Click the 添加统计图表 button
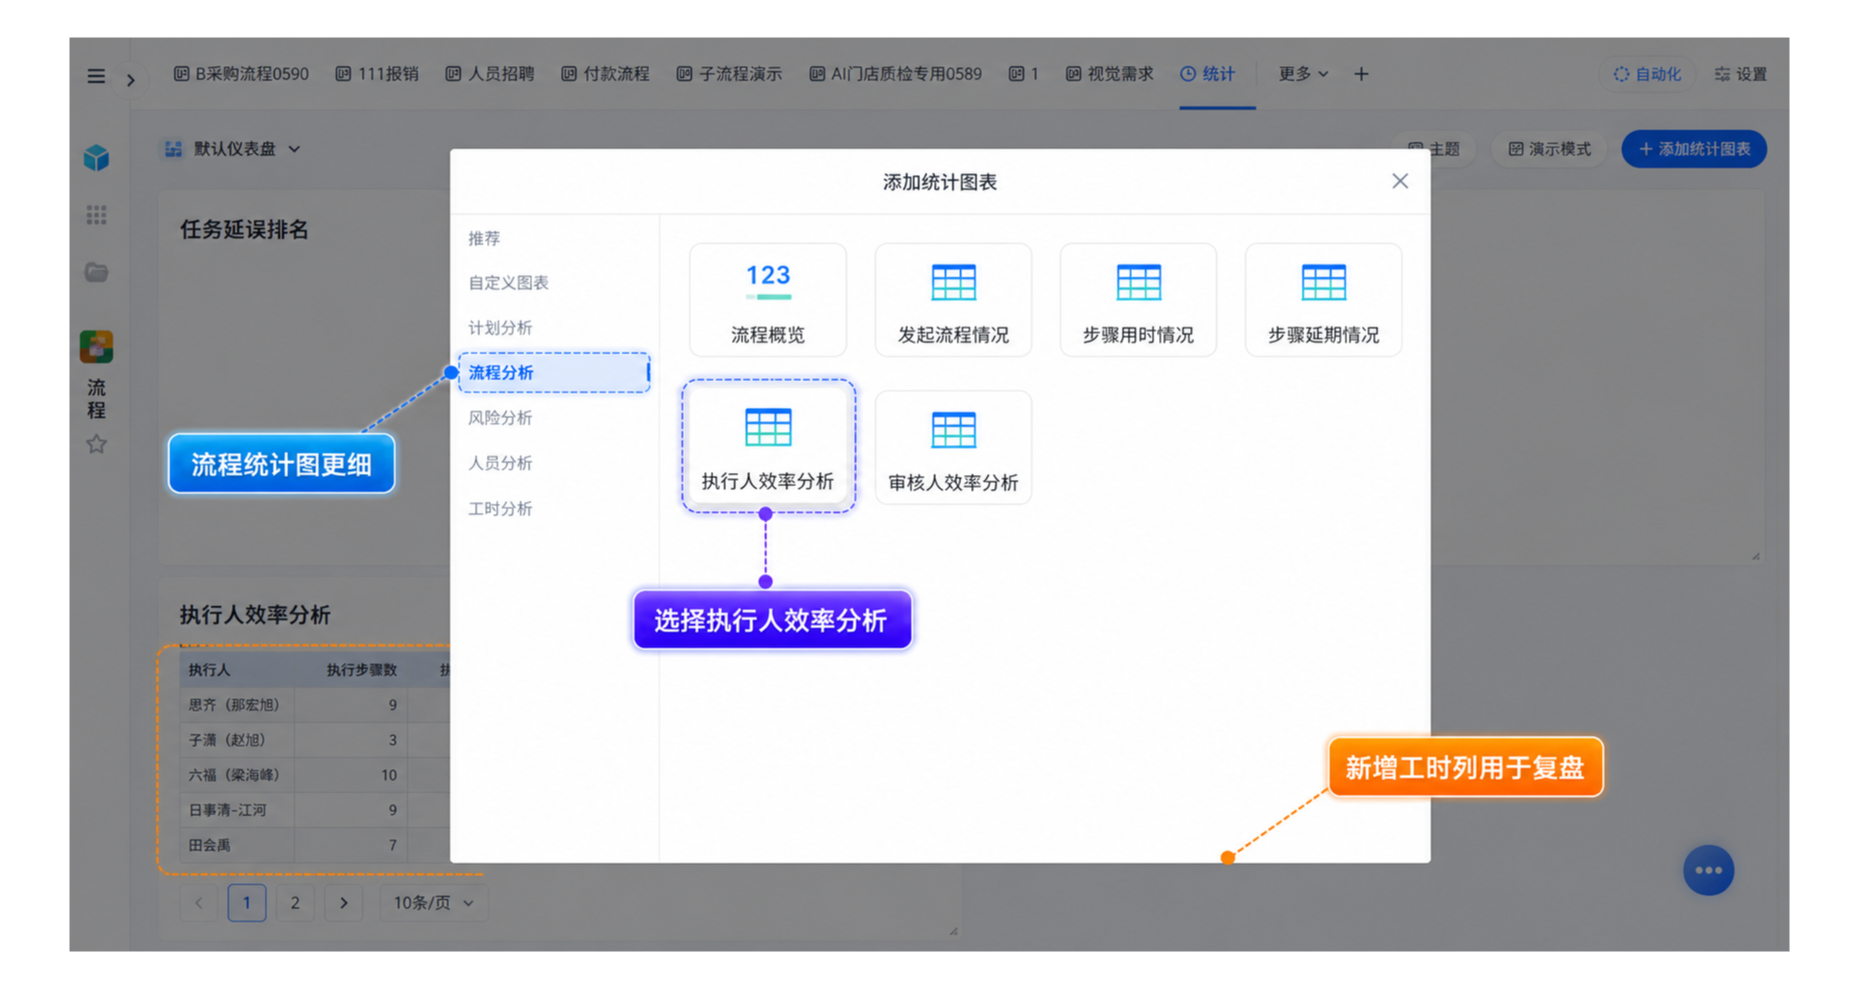Image resolution: width=1859 pixels, height=989 pixels. [1694, 149]
